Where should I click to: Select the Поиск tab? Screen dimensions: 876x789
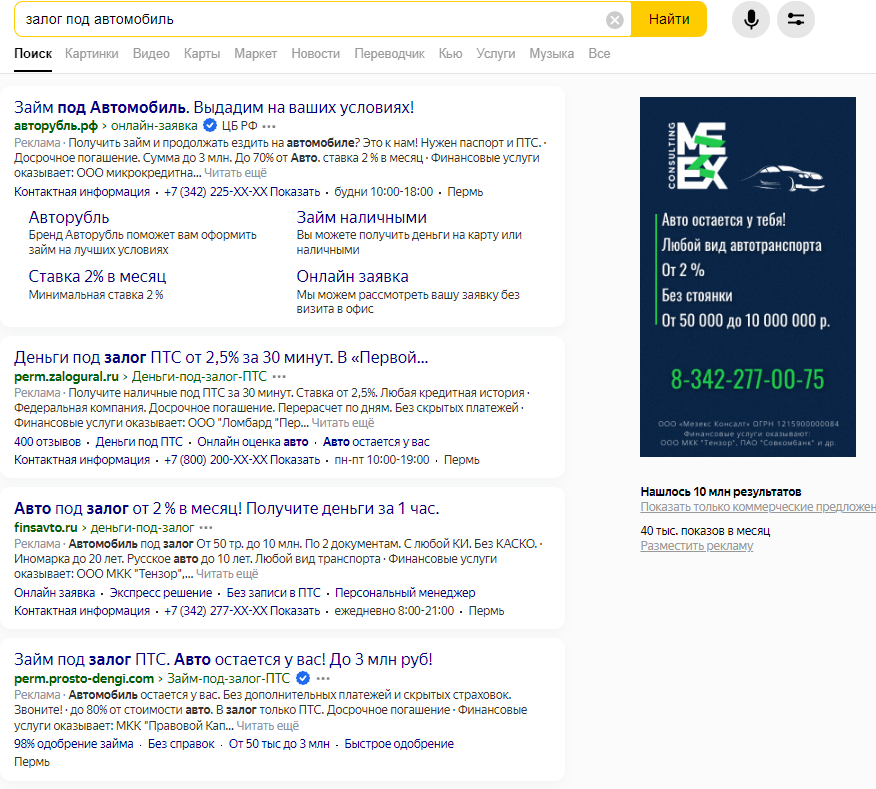pyautogui.click(x=33, y=54)
